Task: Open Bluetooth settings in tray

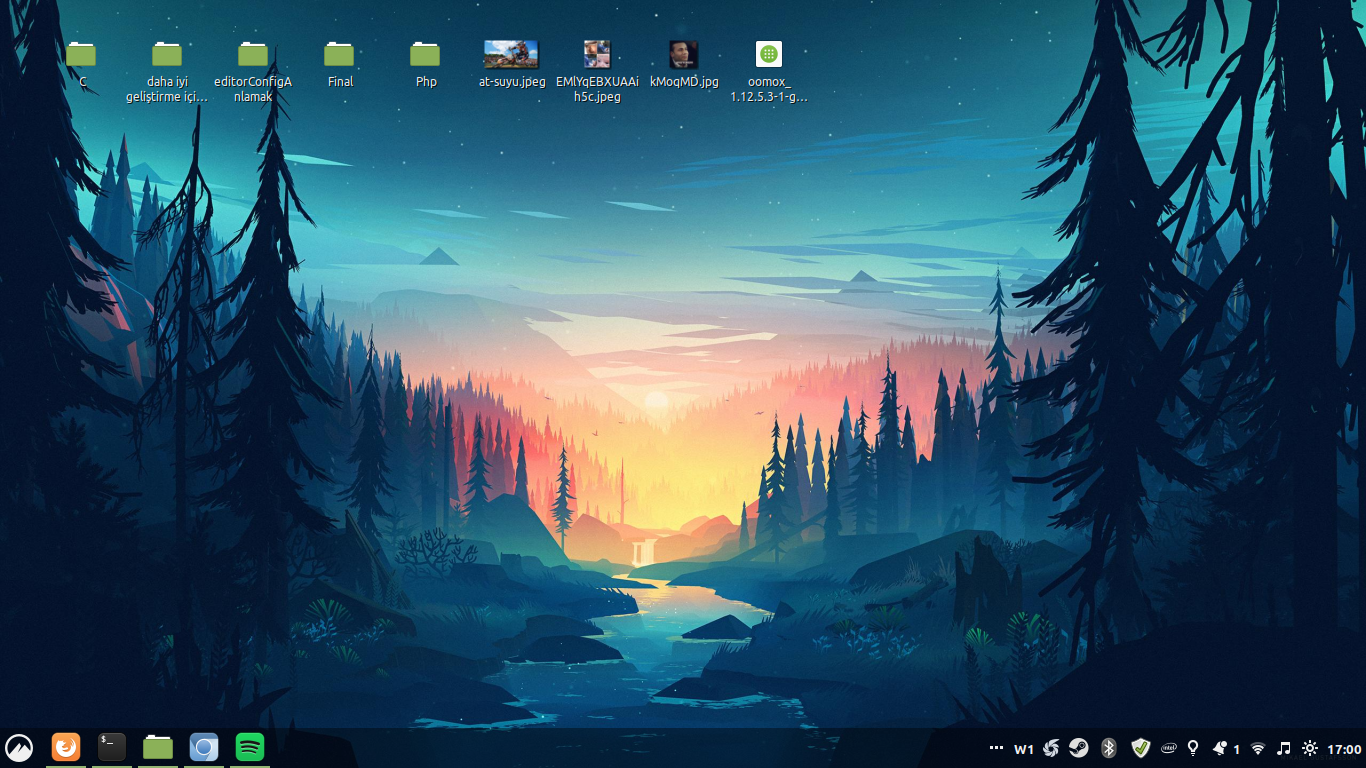Action: point(1108,748)
